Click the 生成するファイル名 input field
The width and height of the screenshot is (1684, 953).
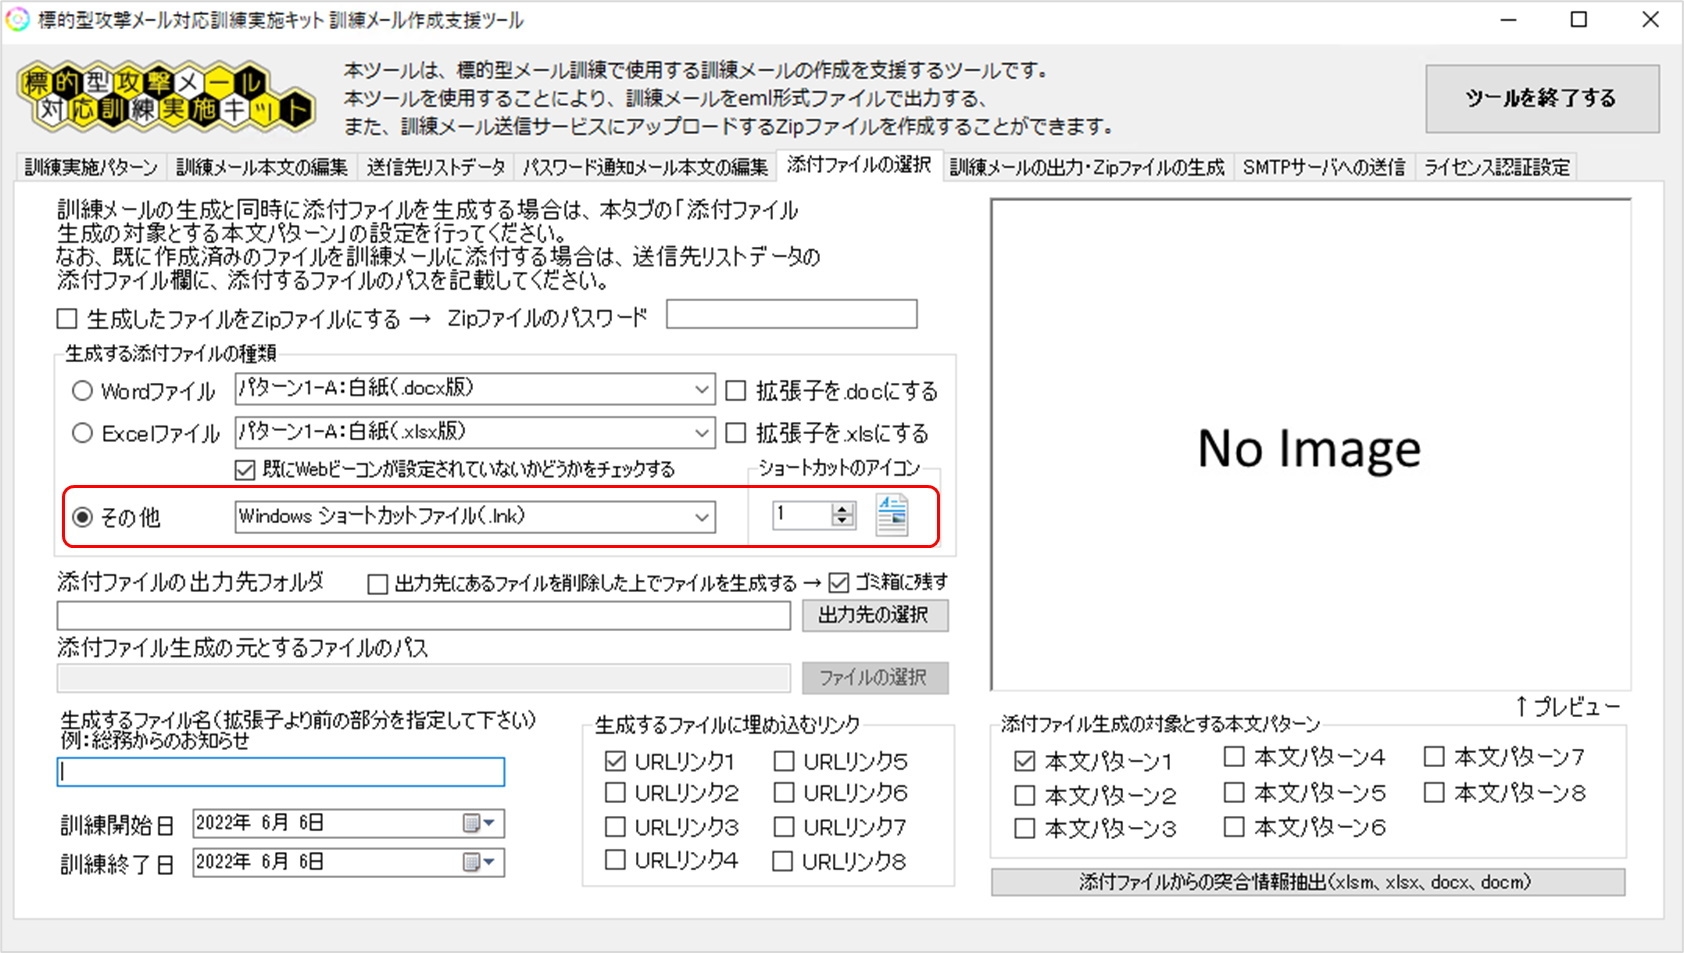[x=280, y=771]
